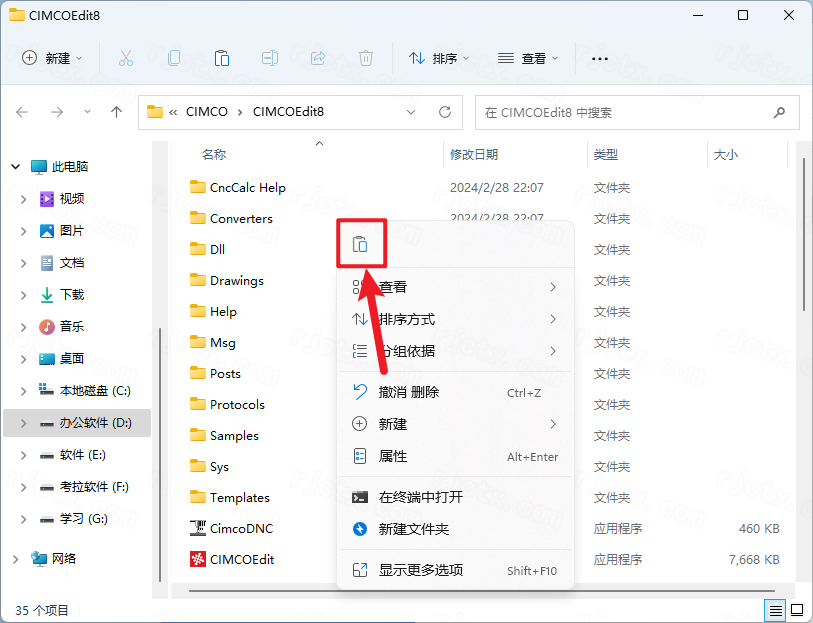The width and height of the screenshot is (813, 623).
Task: Open the 排序 sort dropdown
Action: (x=439, y=58)
